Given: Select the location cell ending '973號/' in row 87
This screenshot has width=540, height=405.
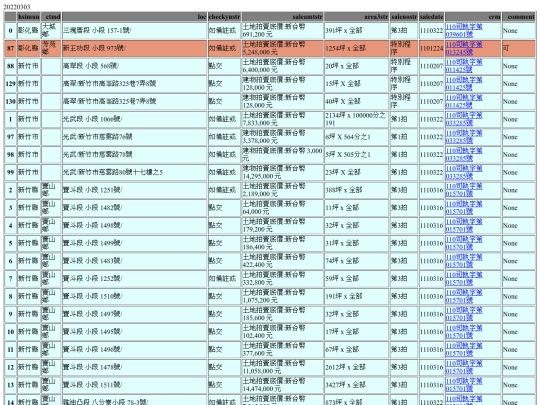Looking at the screenshot, I should (x=134, y=48).
